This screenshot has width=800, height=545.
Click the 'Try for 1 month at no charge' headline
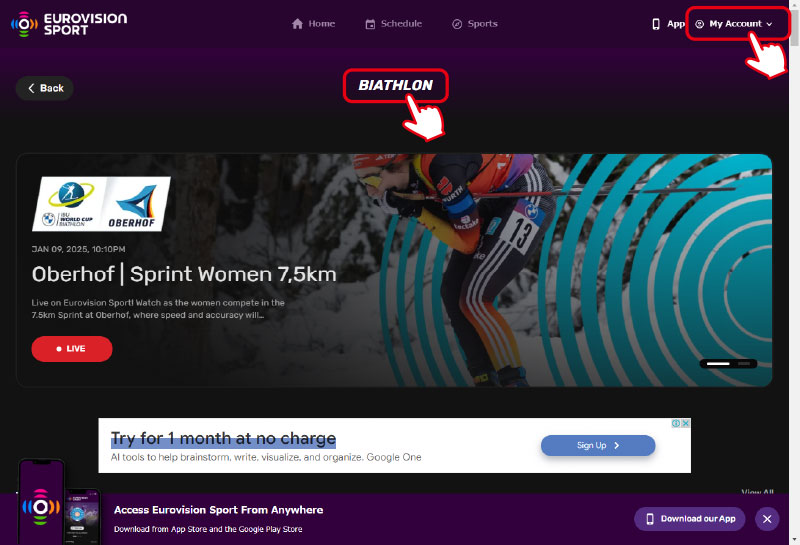point(223,438)
